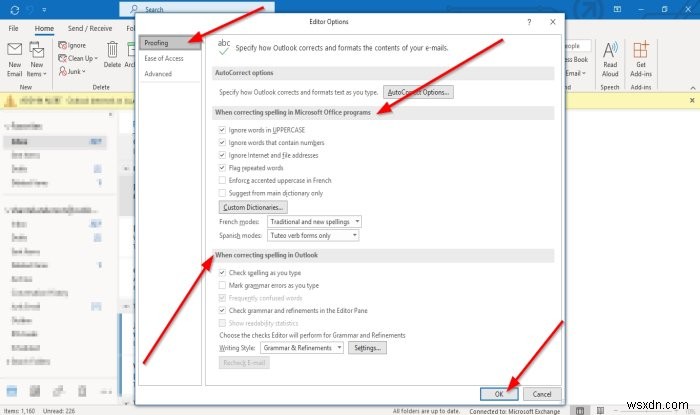Click the Help question mark in Editor Options
The width and height of the screenshot is (700, 415).
click(x=529, y=22)
